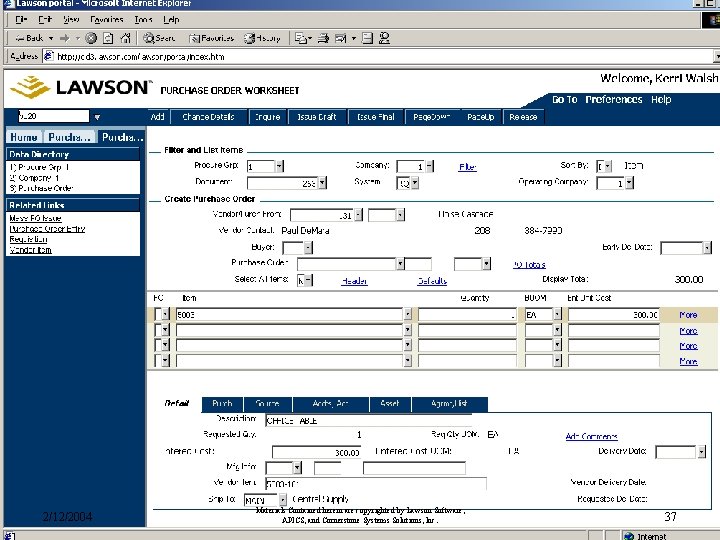
Task: Open the browser Search toolbar button
Action: (x=159, y=38)
